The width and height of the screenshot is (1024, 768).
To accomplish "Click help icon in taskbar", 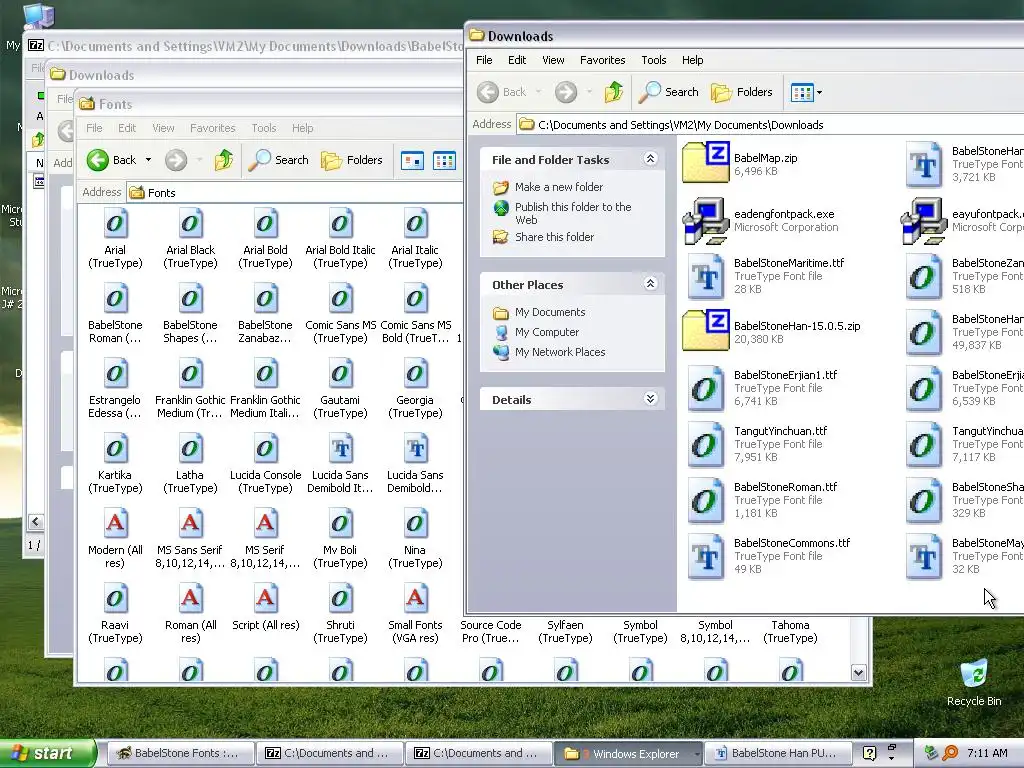I will (869, 754).
